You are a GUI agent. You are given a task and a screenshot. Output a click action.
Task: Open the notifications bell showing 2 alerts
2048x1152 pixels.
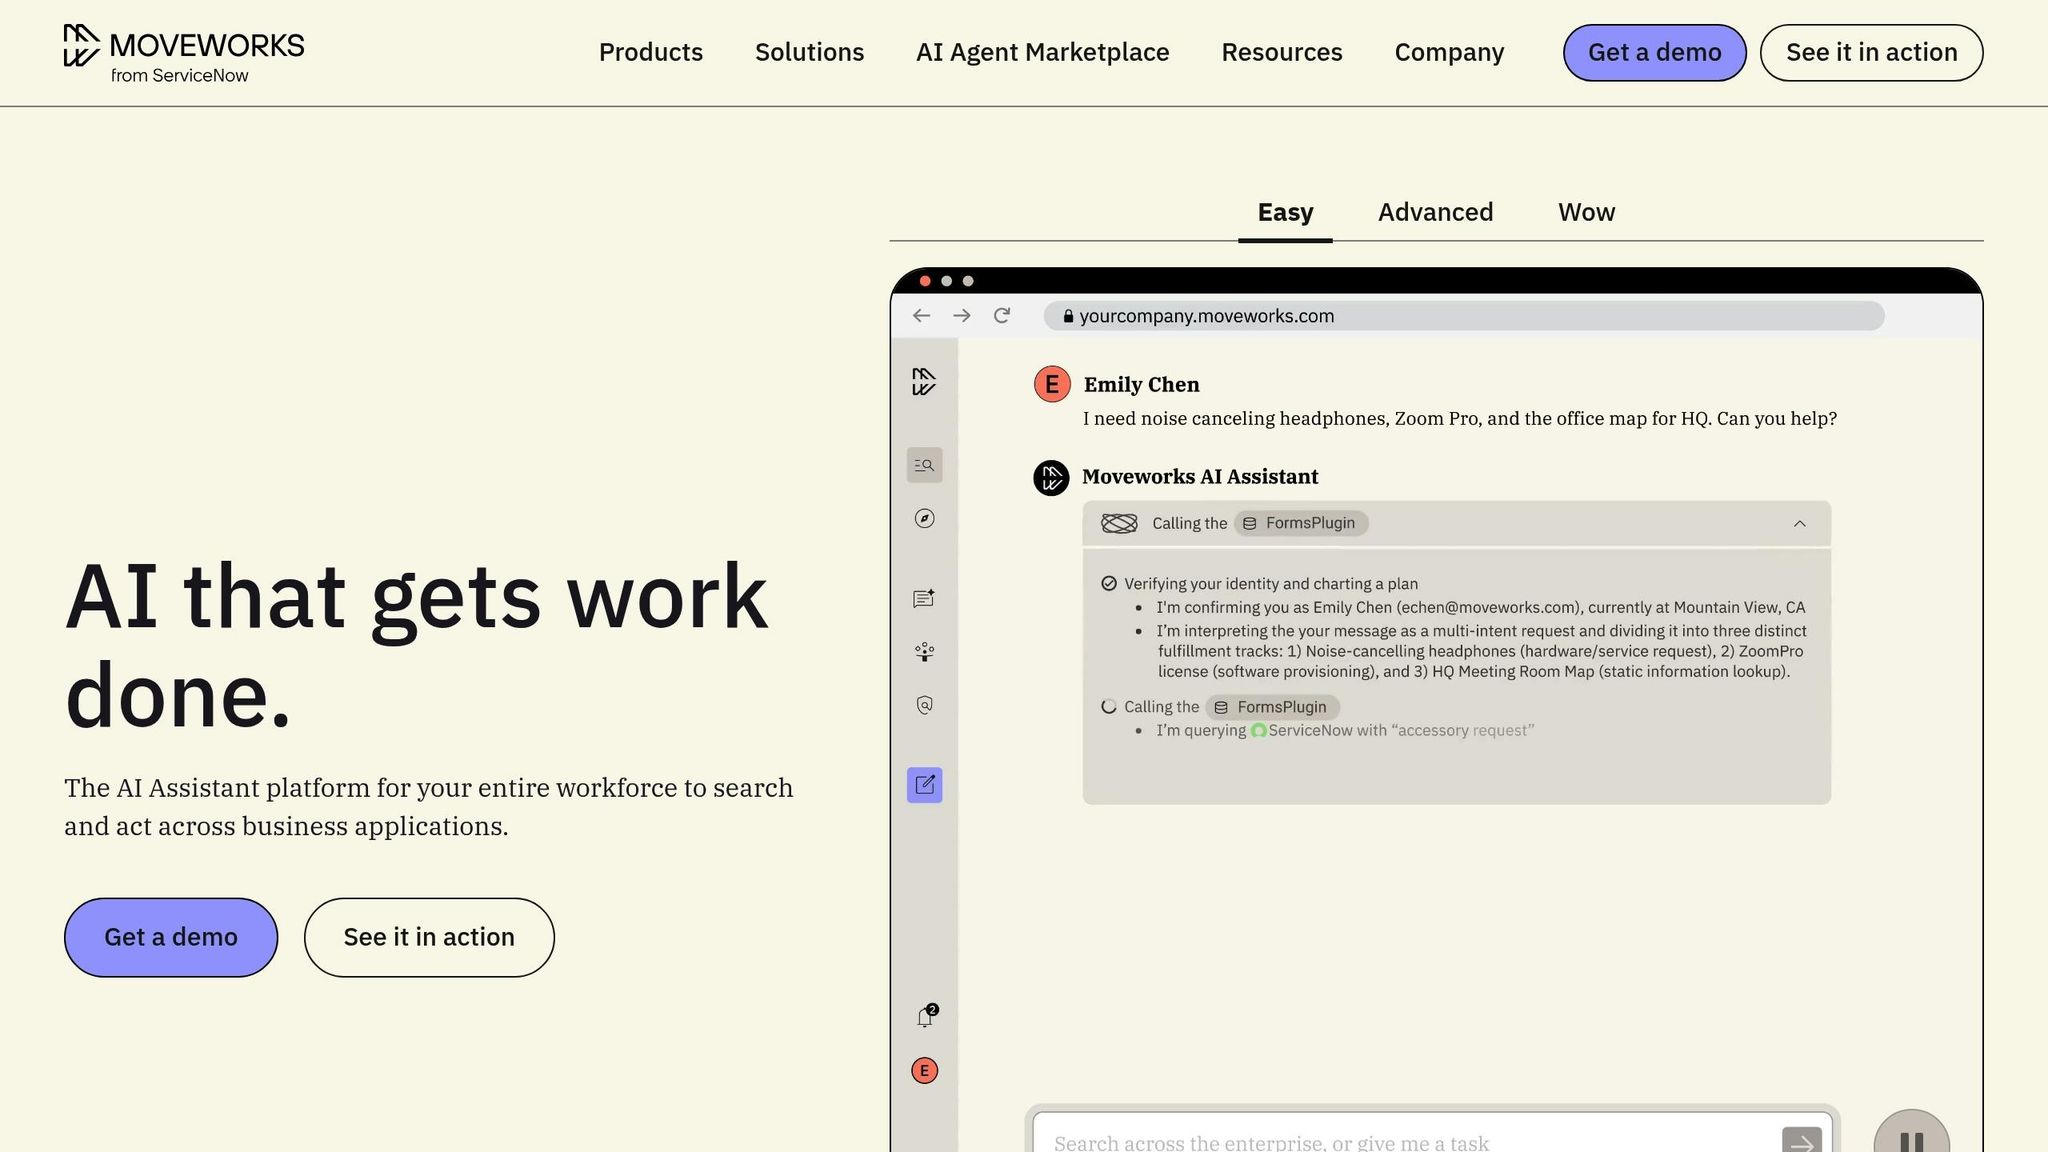924,1015
